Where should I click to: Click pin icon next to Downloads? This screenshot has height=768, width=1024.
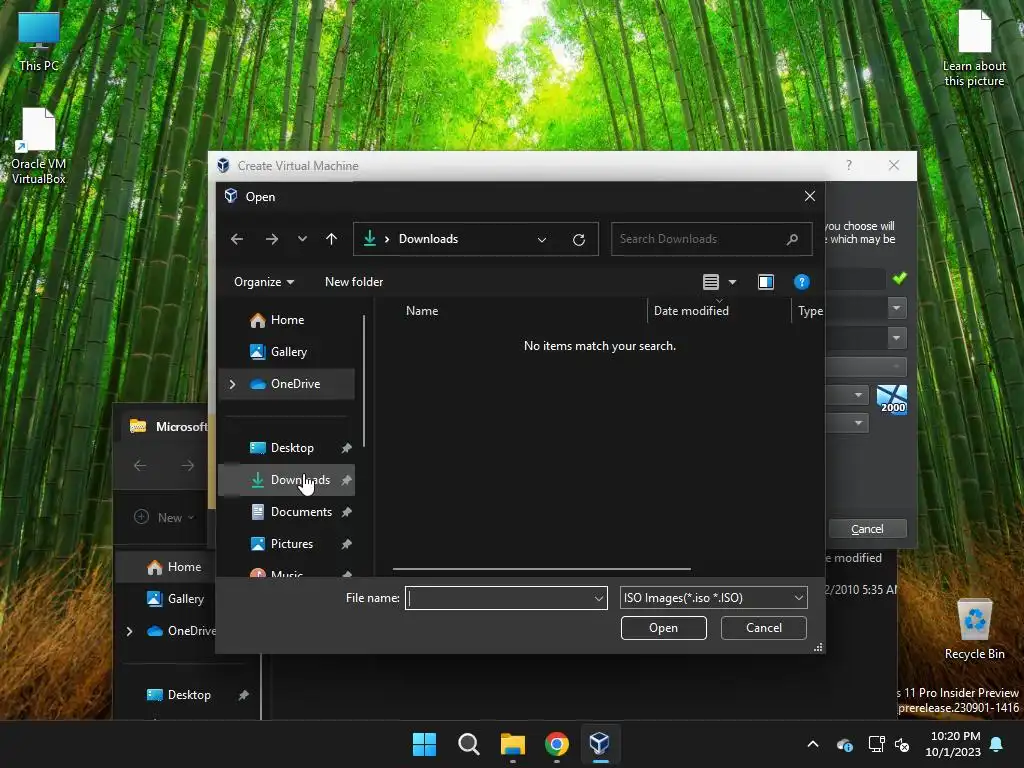346,480
